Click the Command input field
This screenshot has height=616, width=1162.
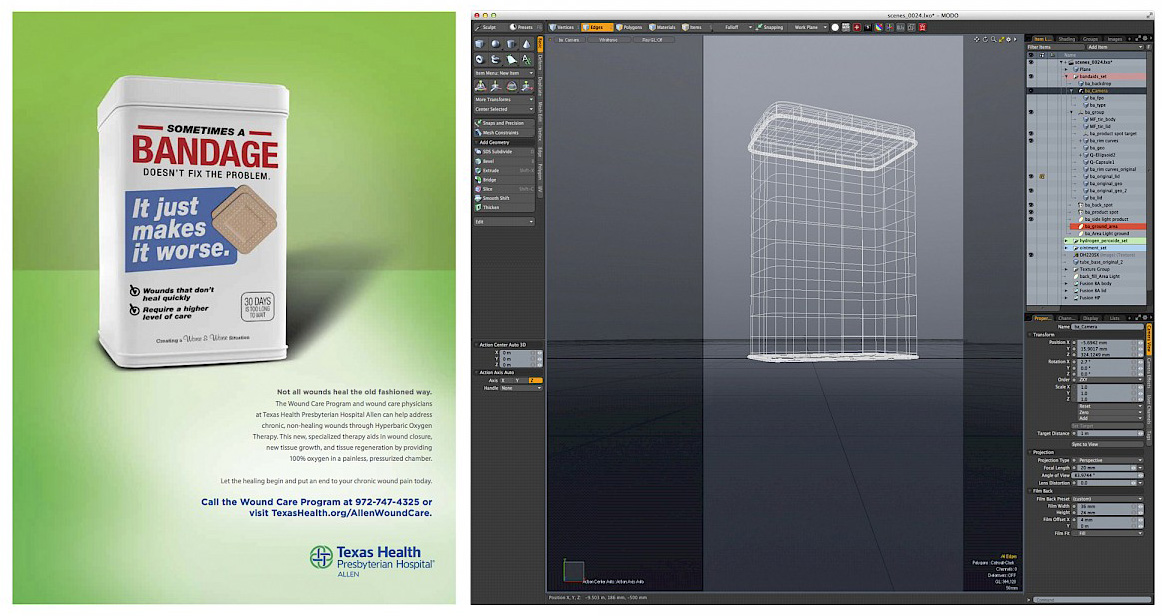point(1092,599)
